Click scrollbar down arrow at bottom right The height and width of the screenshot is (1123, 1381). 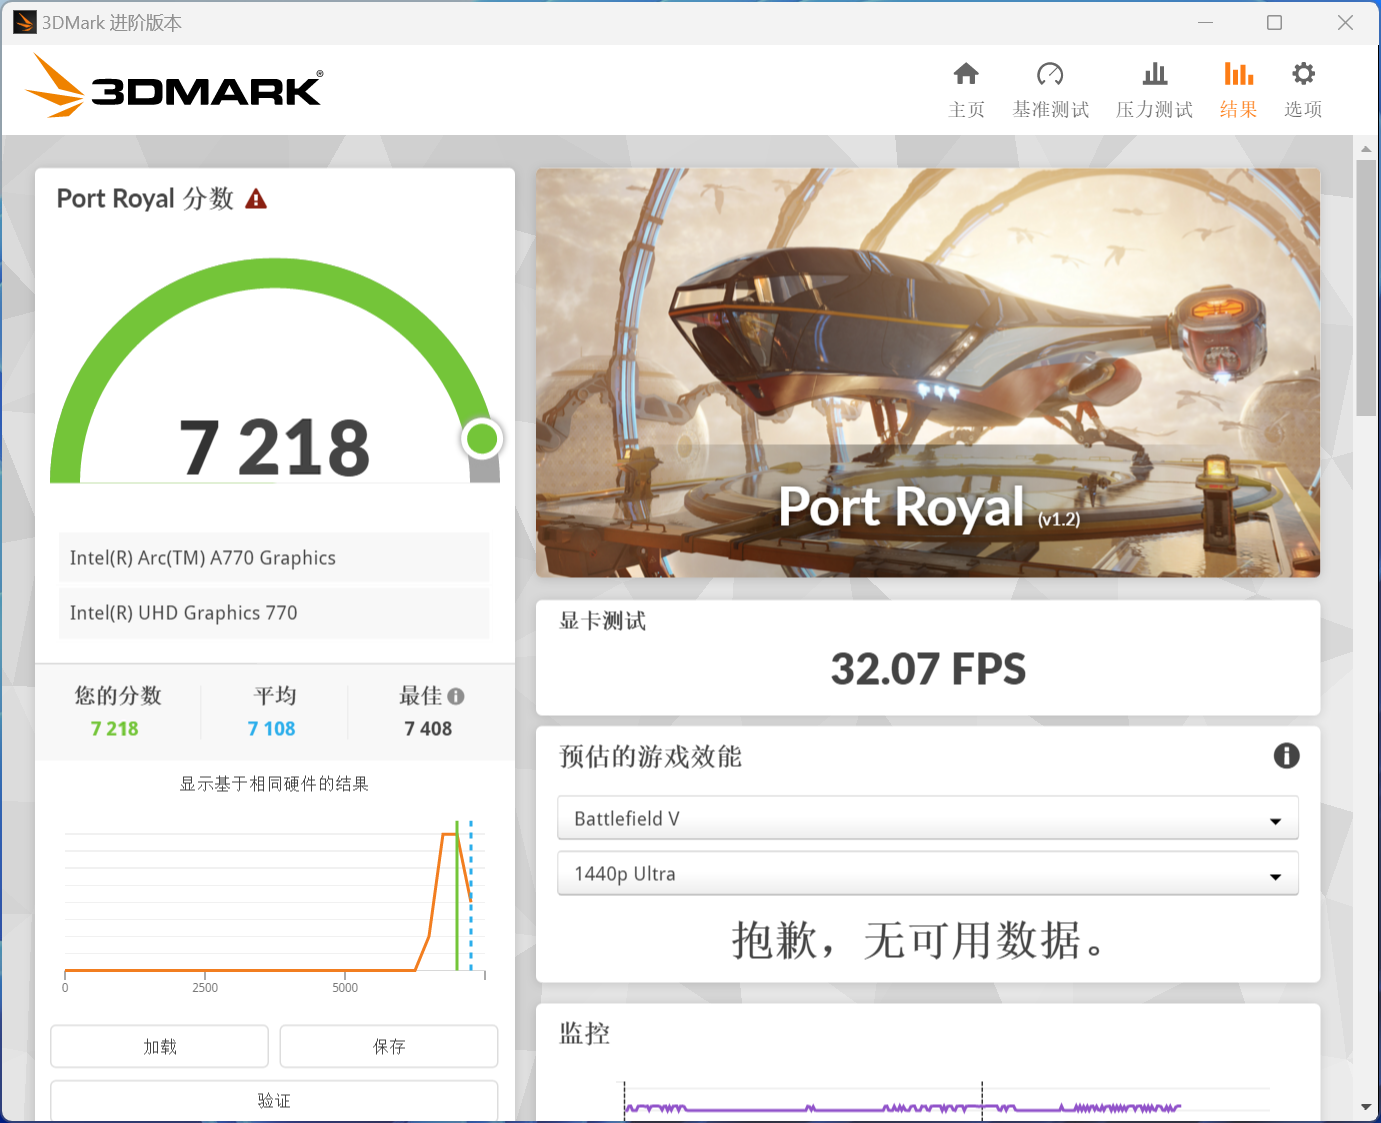point(1366,1107)
